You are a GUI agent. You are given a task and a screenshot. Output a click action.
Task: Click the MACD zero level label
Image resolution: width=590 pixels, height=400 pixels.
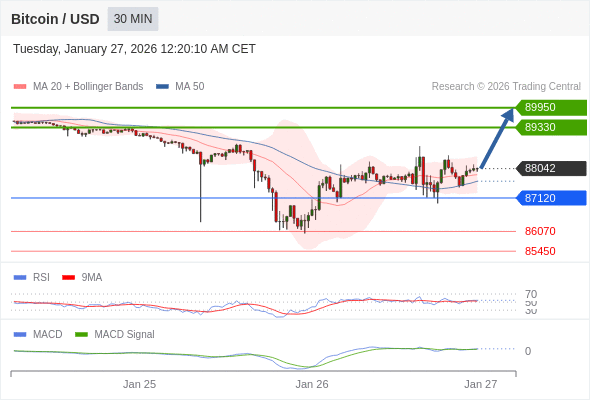pos(528,351)
